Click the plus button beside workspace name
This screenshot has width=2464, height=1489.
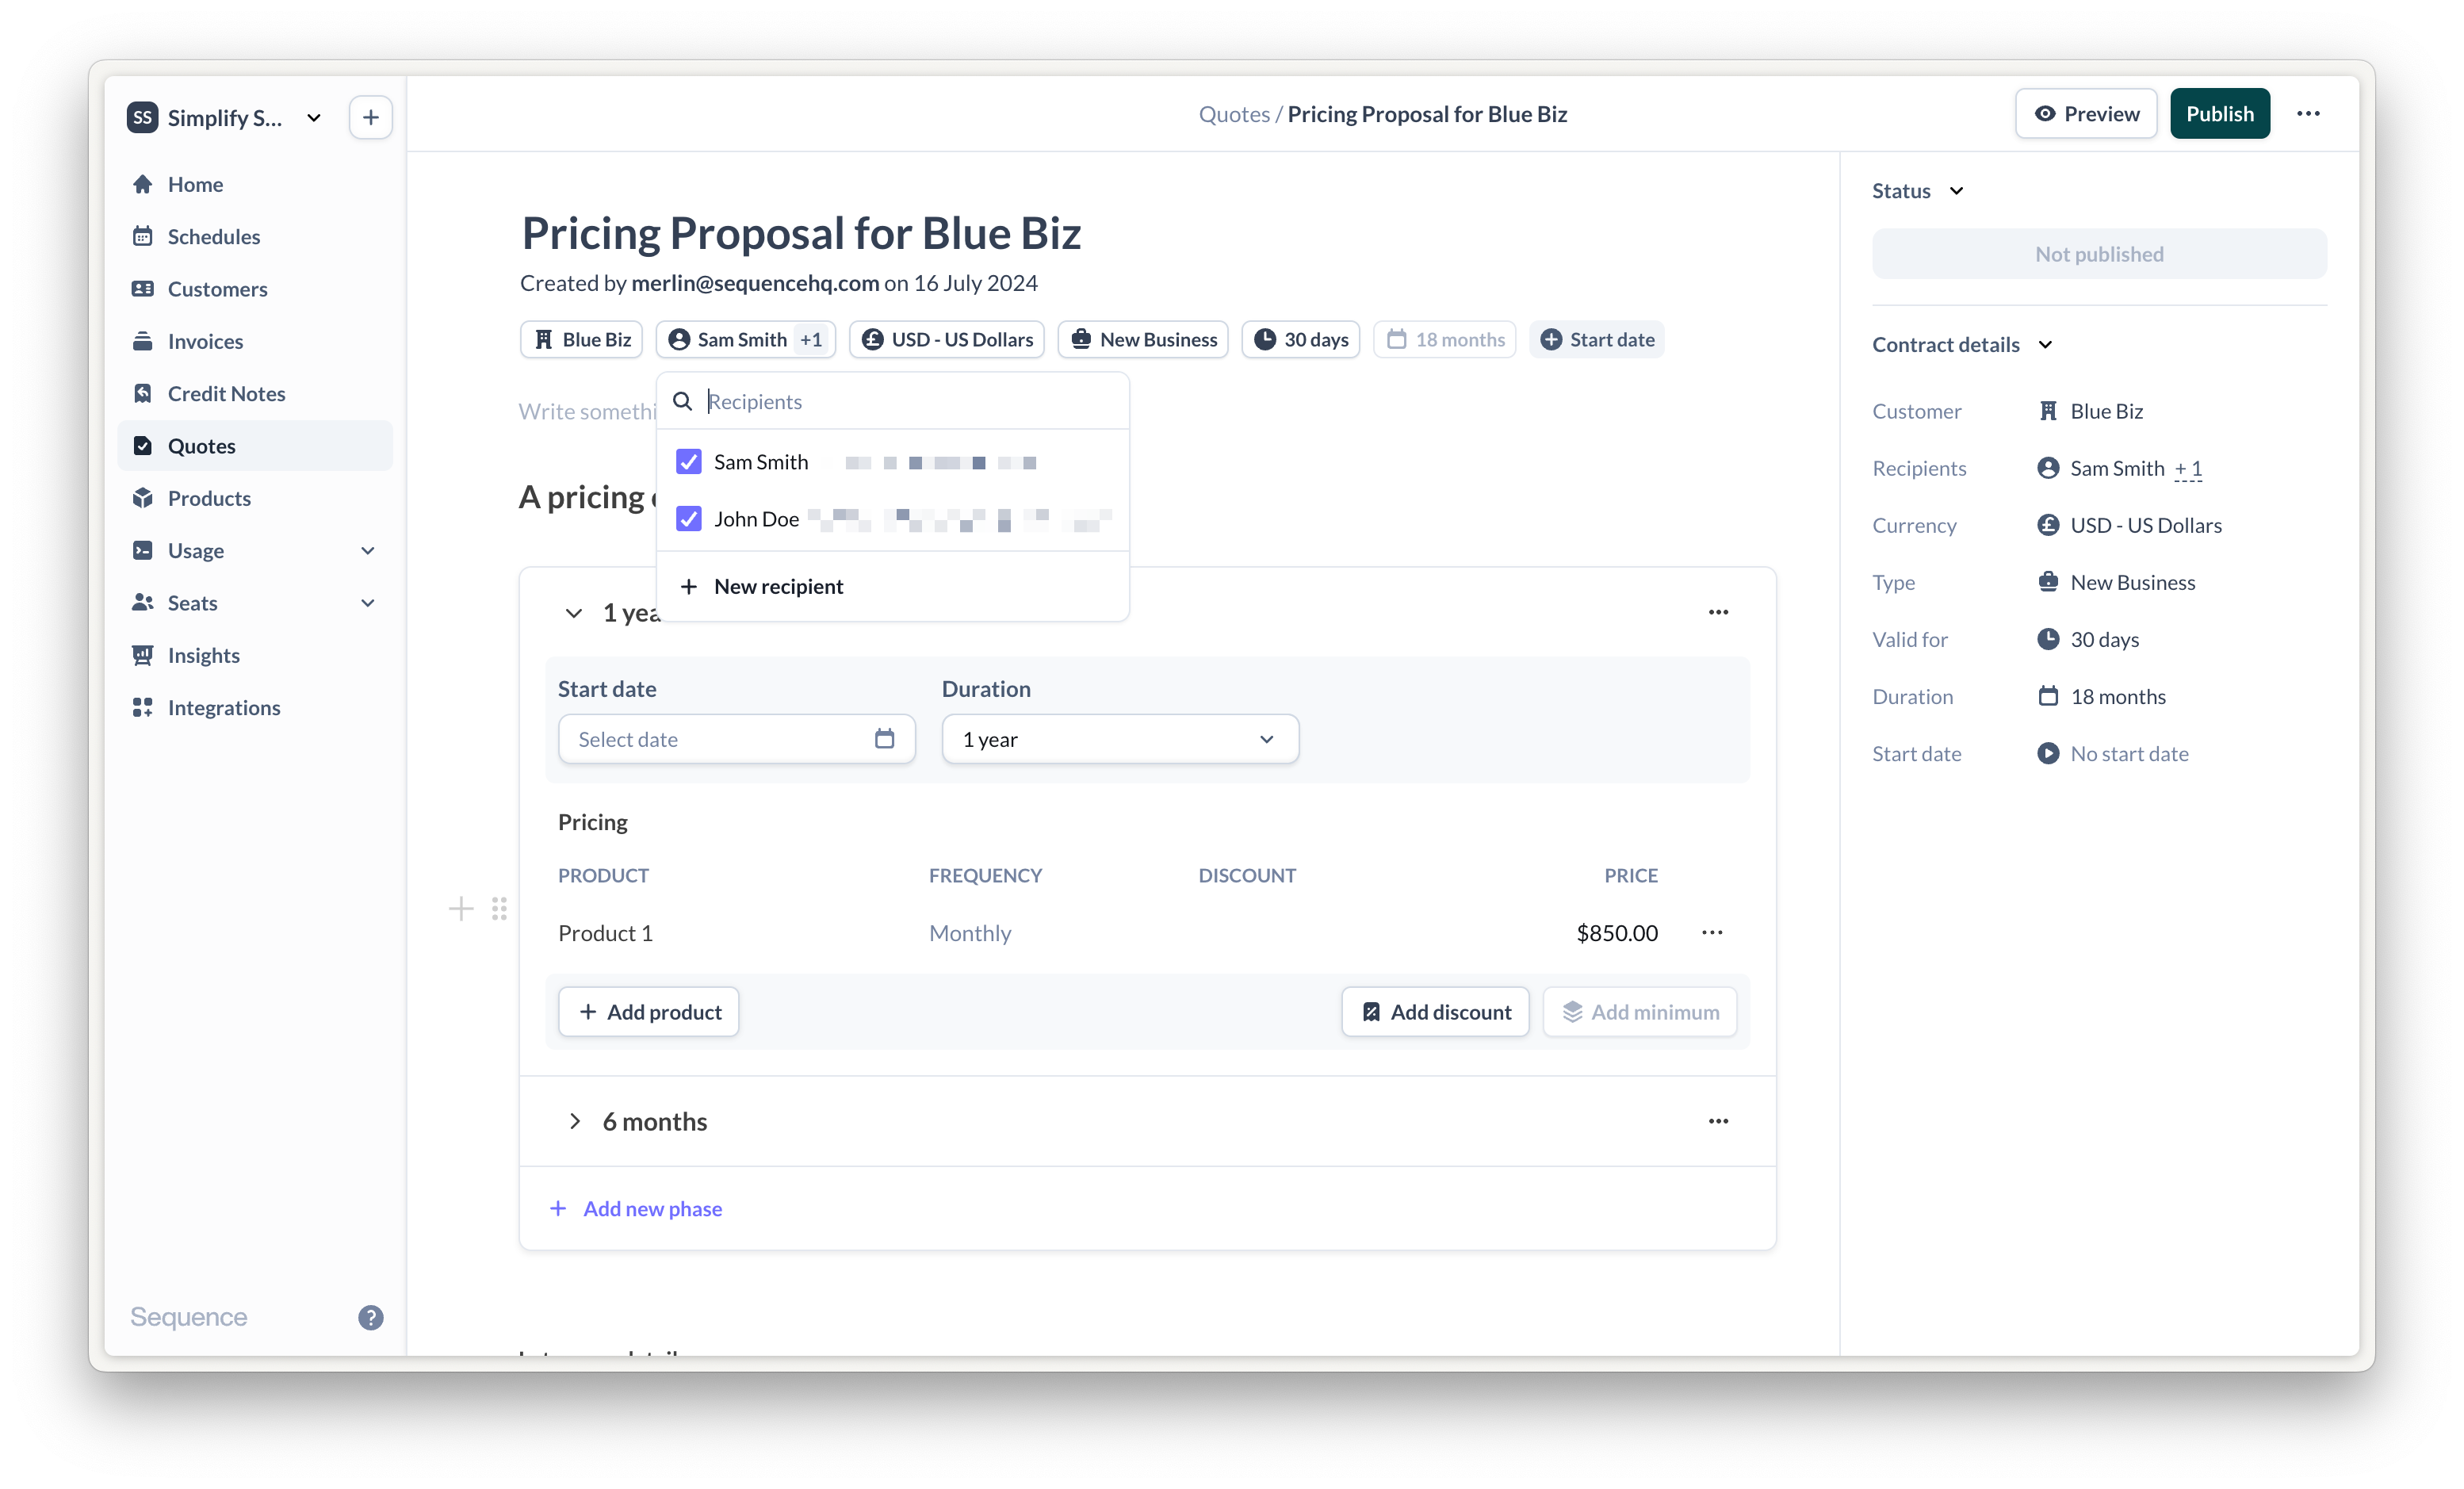click(371, 117)
